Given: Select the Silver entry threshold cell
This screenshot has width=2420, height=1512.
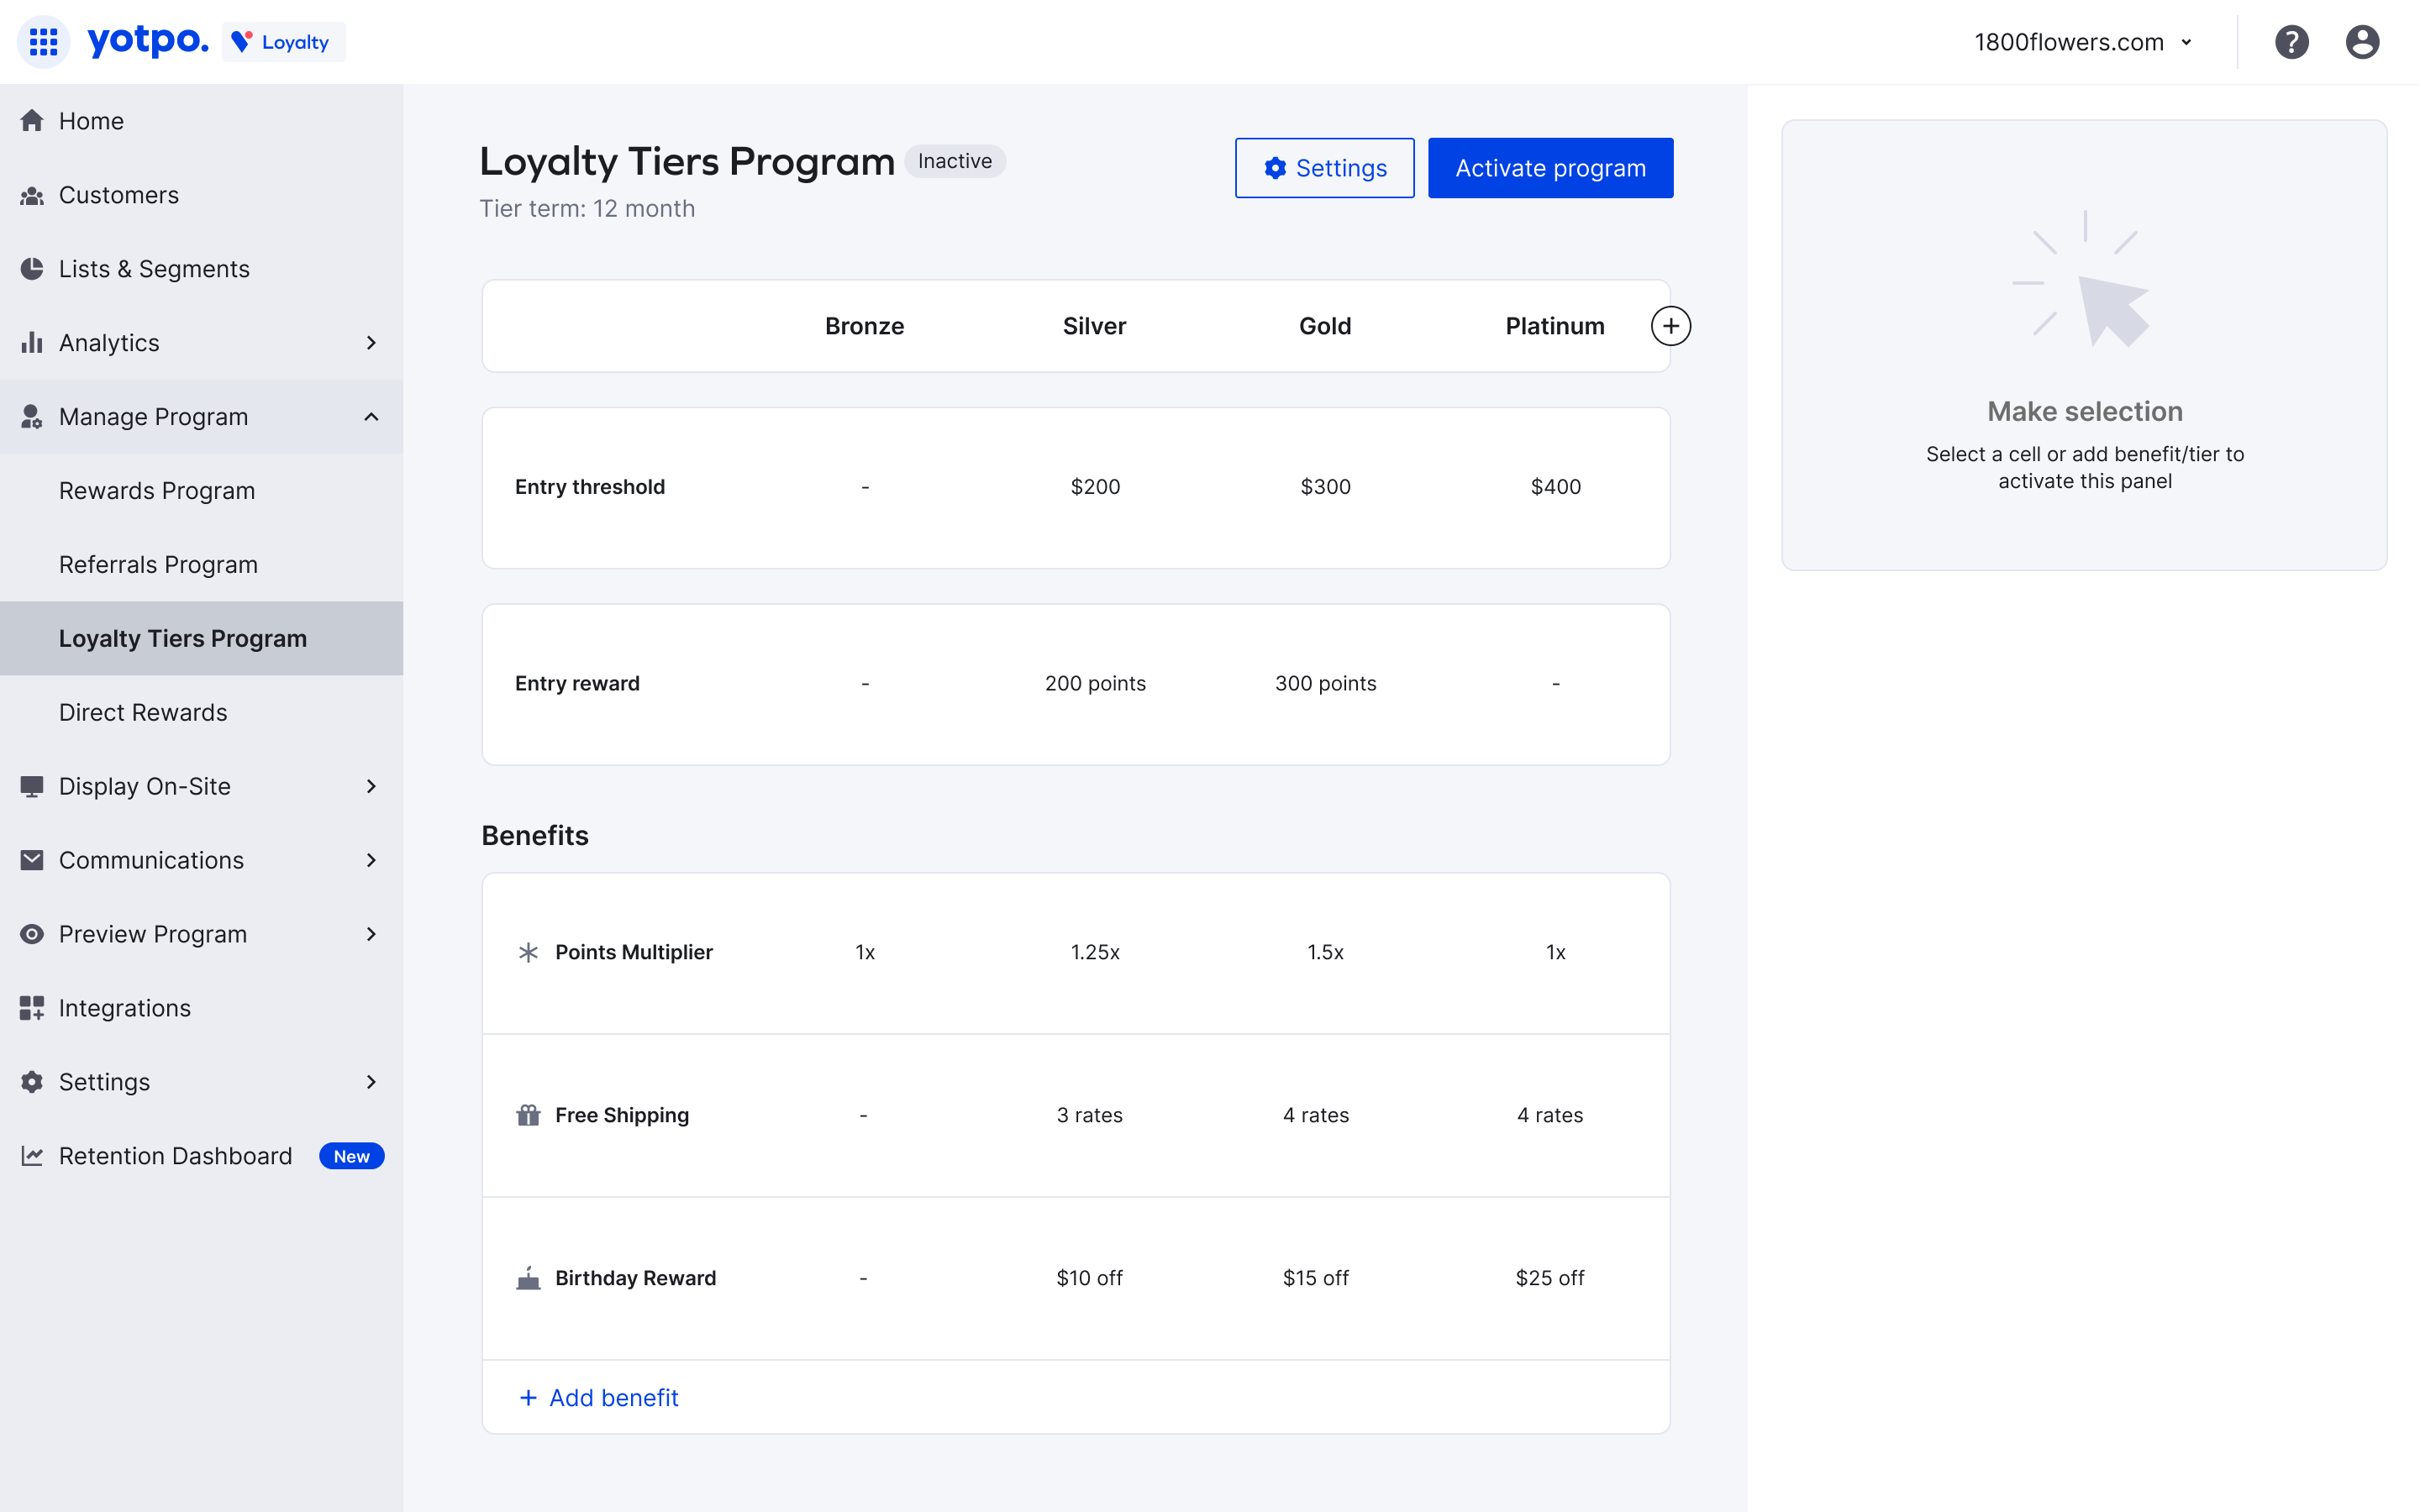Looking at the screenshot, I should (1094, 487).
